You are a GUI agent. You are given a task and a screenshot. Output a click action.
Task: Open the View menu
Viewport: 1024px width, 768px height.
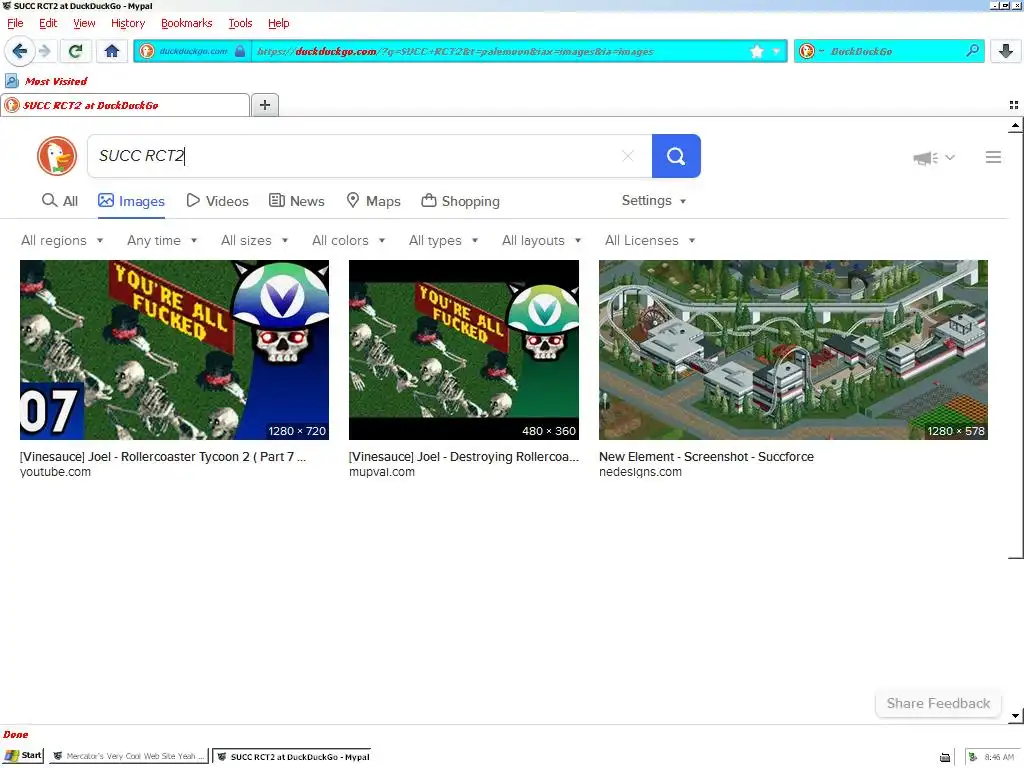coord(84,23)
